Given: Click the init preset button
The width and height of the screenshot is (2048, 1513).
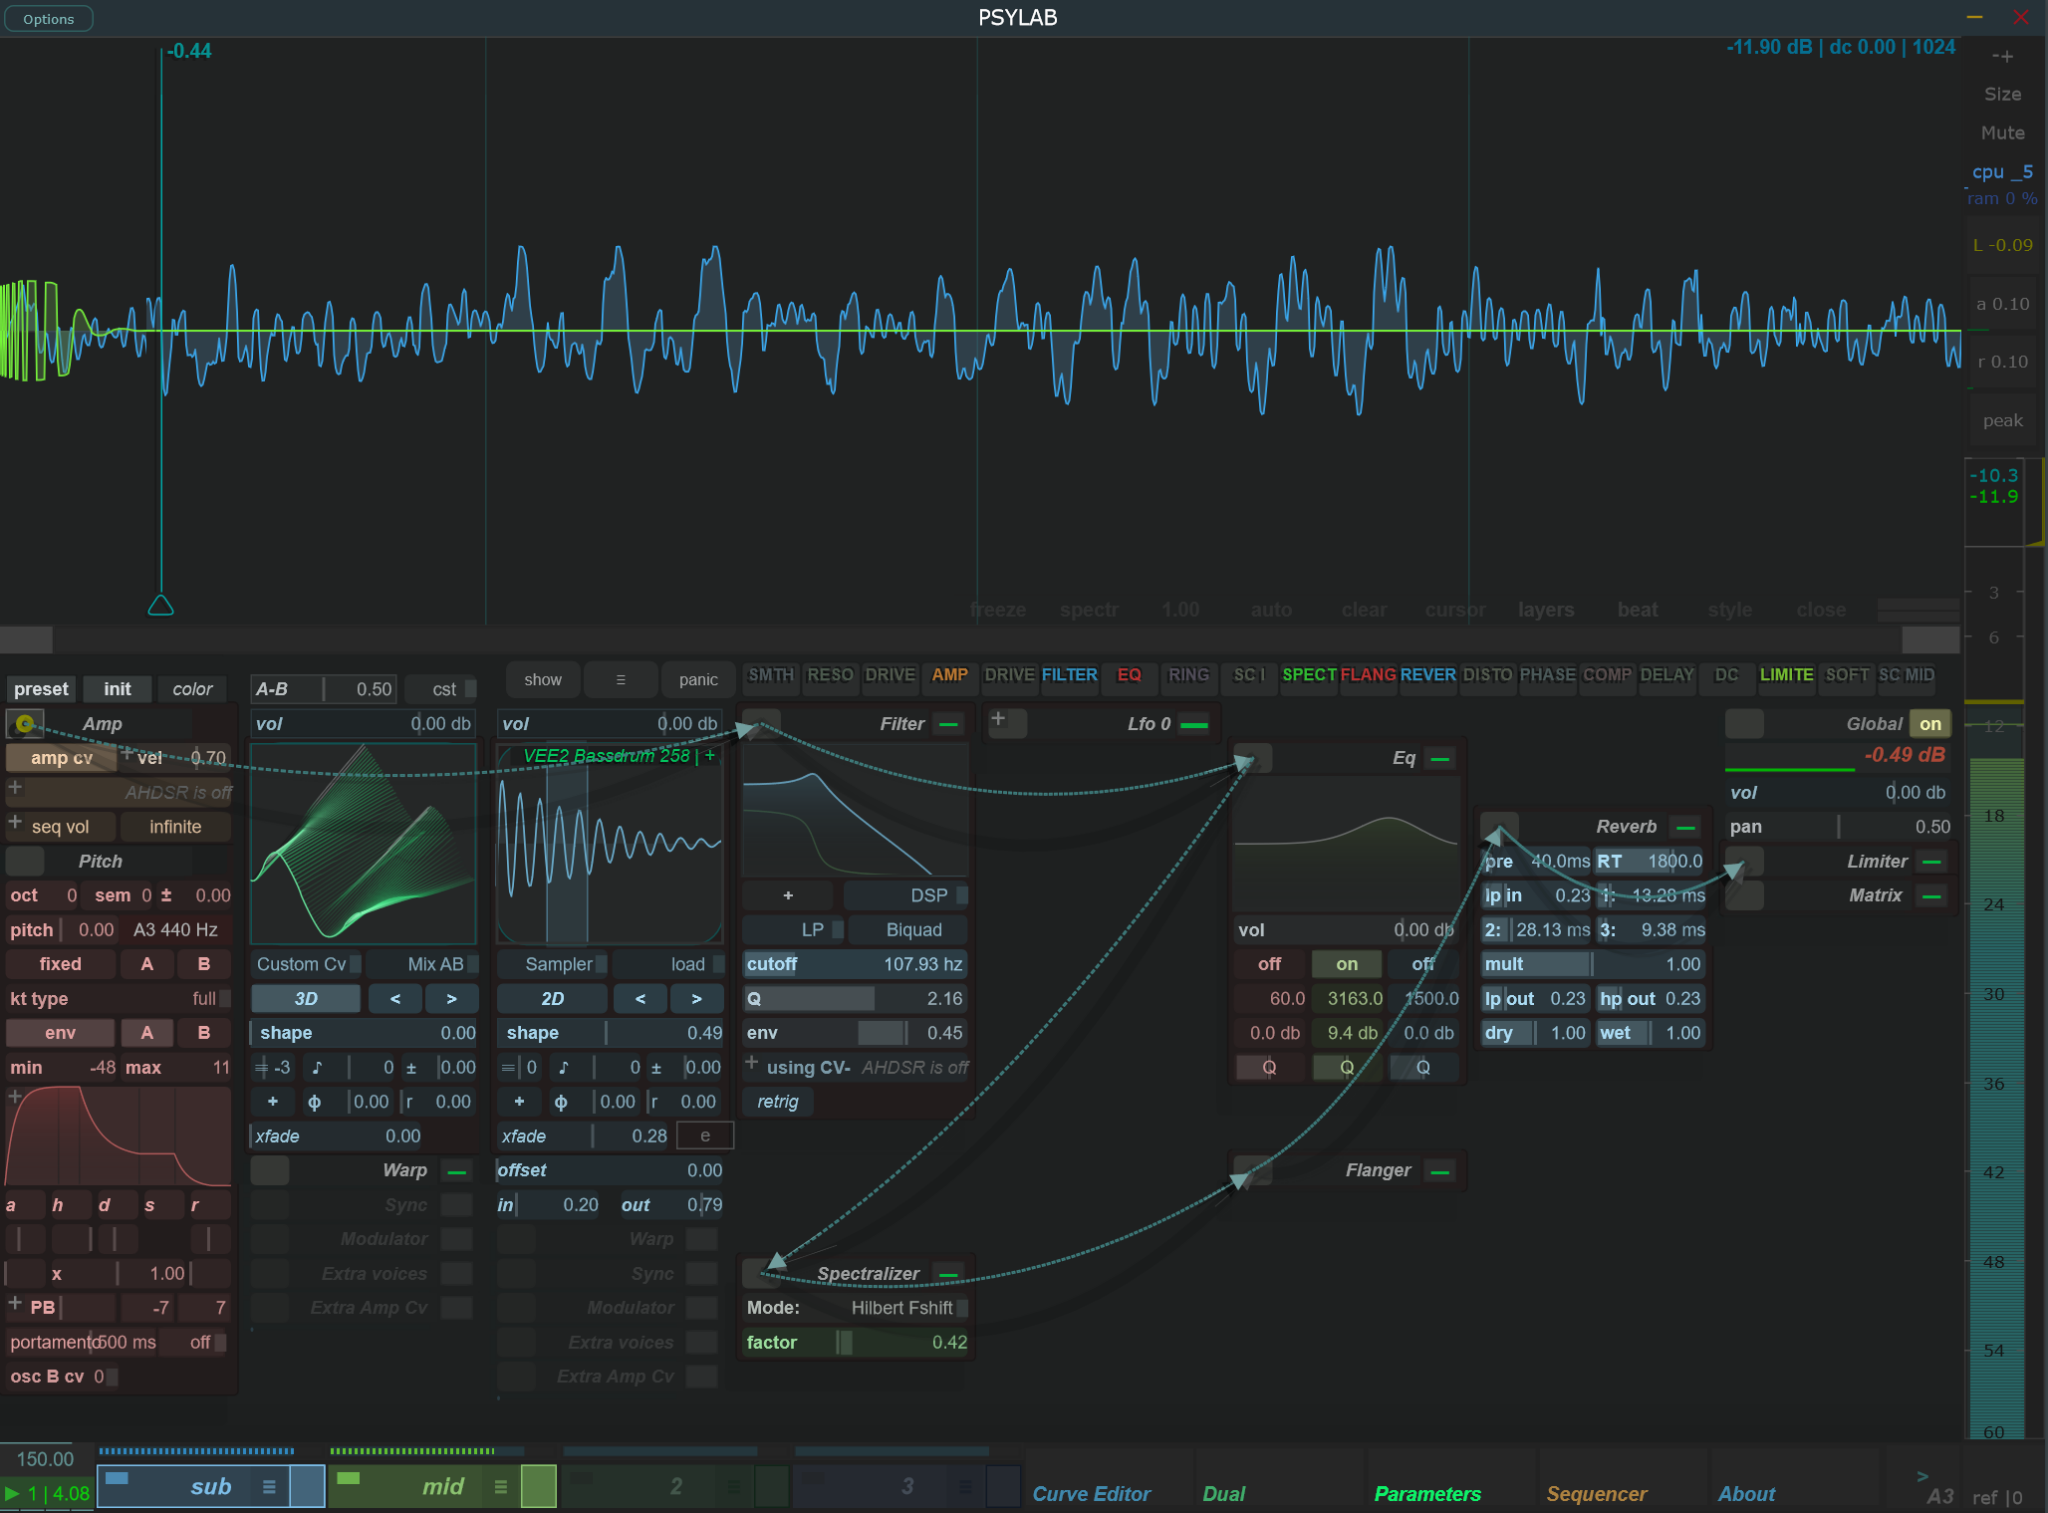Looking at the screenshot, I should tap(117, 688).
